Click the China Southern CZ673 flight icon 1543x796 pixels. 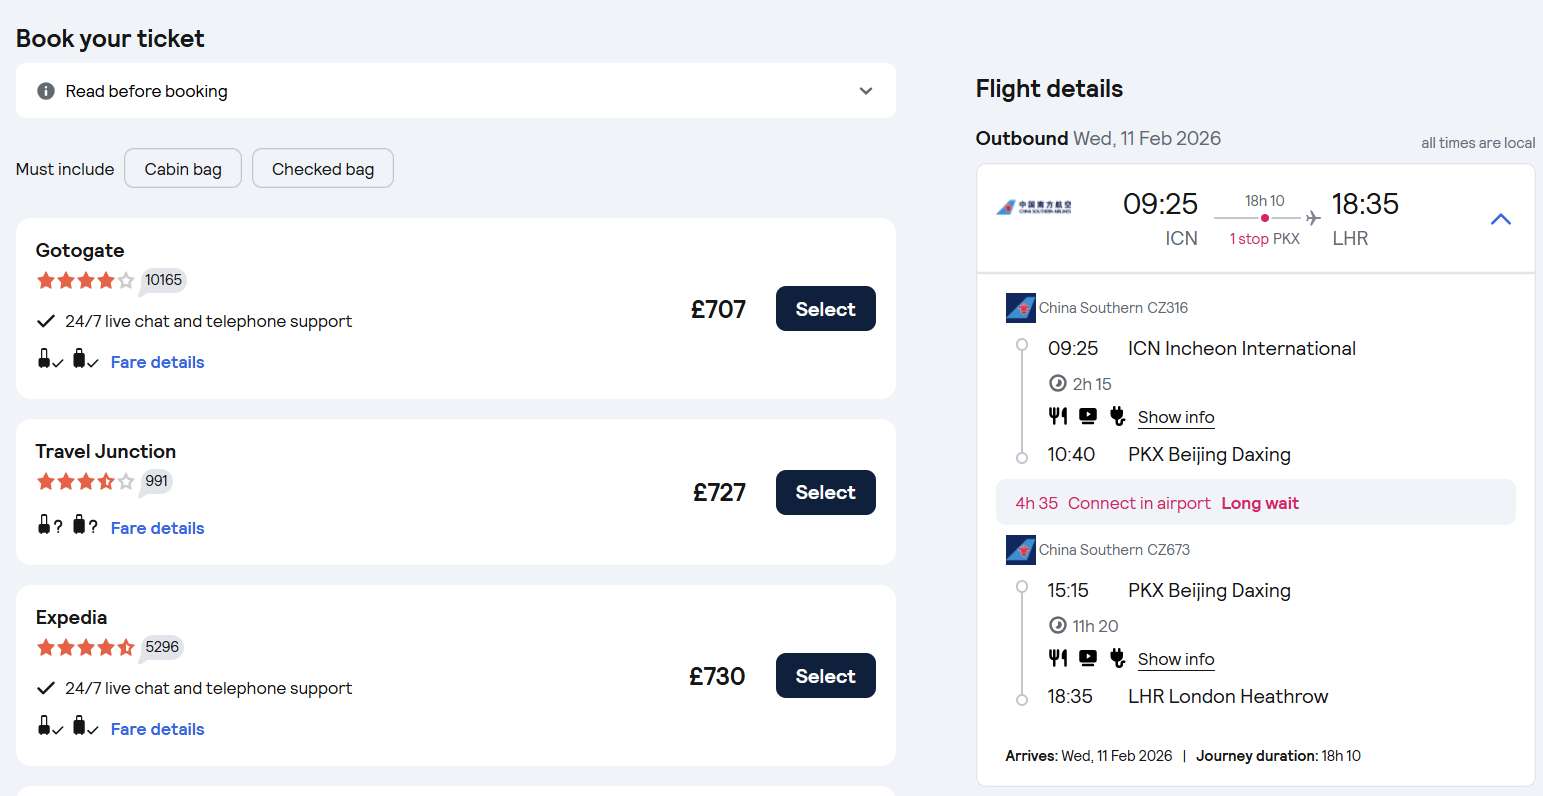[x=1020, y=550]
